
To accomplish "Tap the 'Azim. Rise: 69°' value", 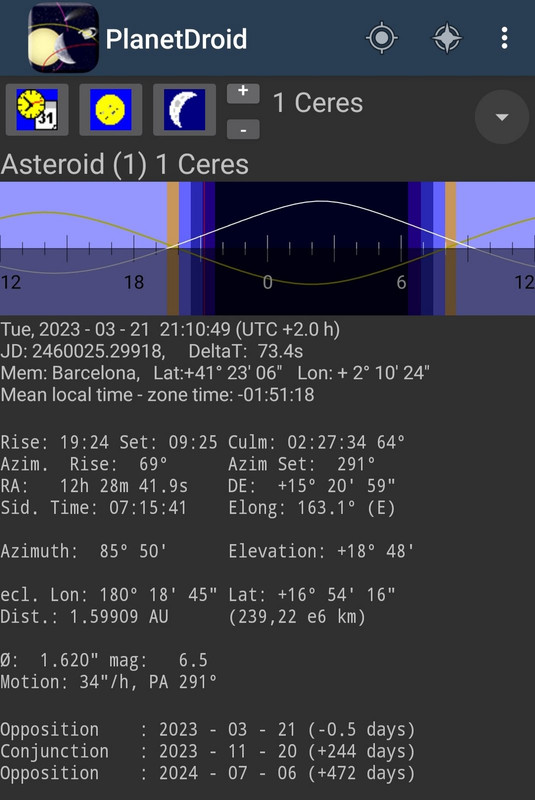I will [84, 464].
